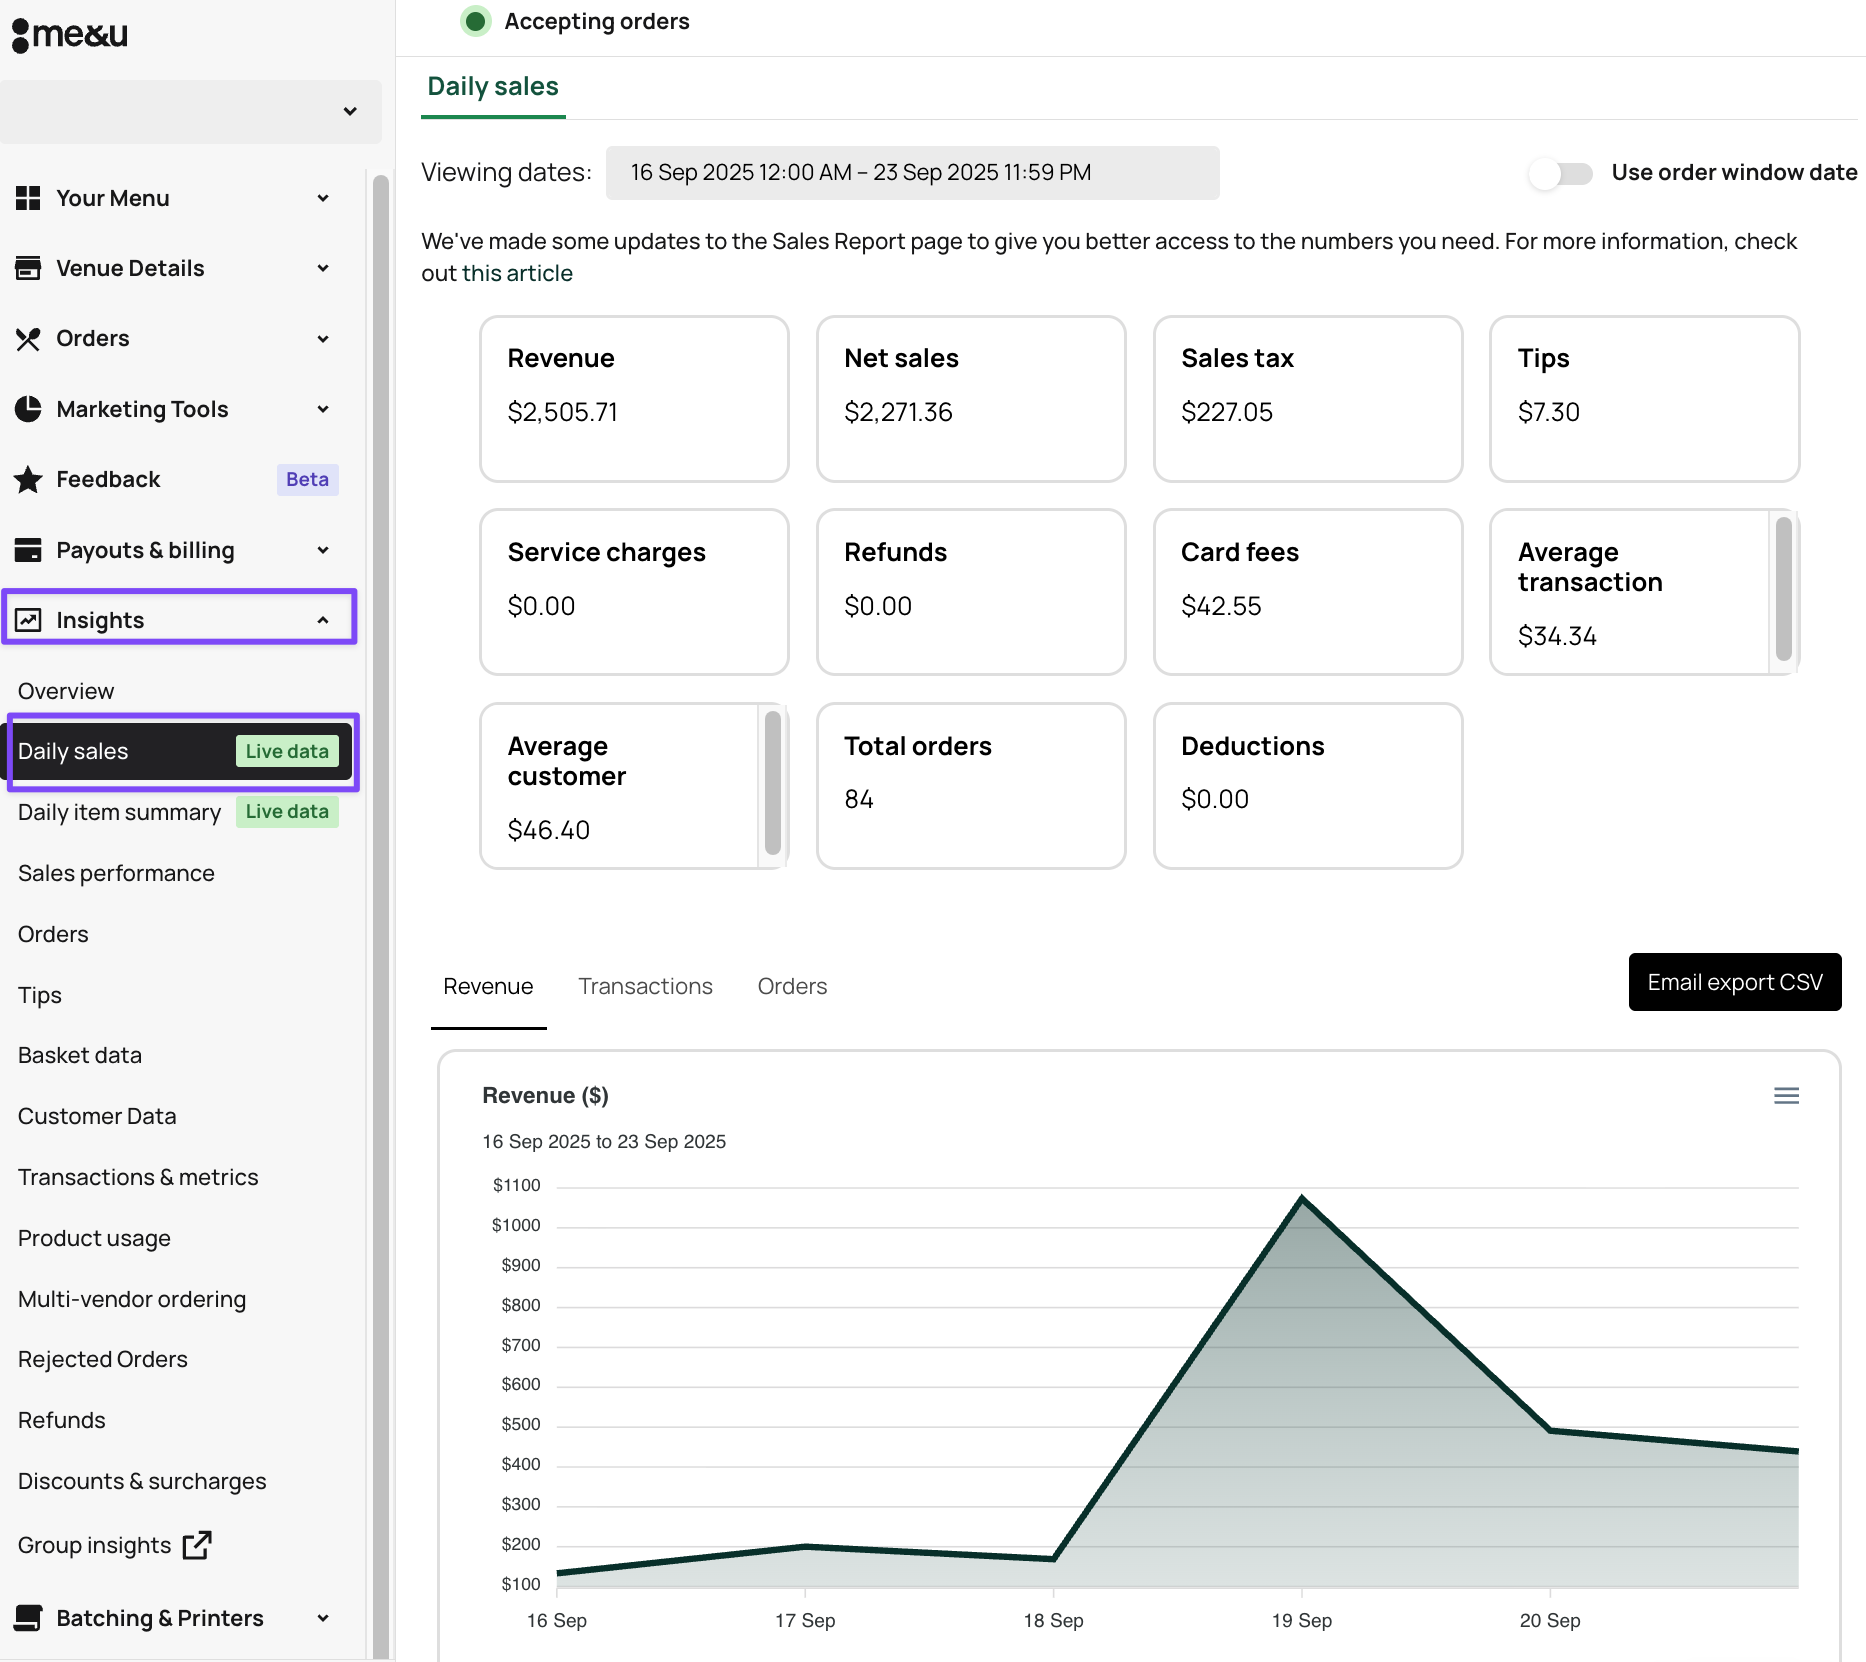Click the me&u logo
The image size is (1866, 1662).
point(70,35)
